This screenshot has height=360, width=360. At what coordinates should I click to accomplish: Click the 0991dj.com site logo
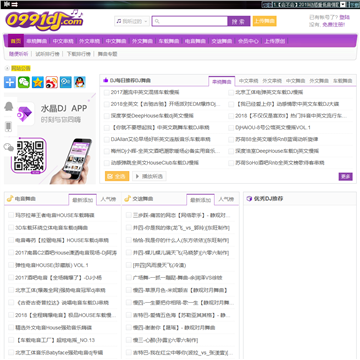point(44,20)
